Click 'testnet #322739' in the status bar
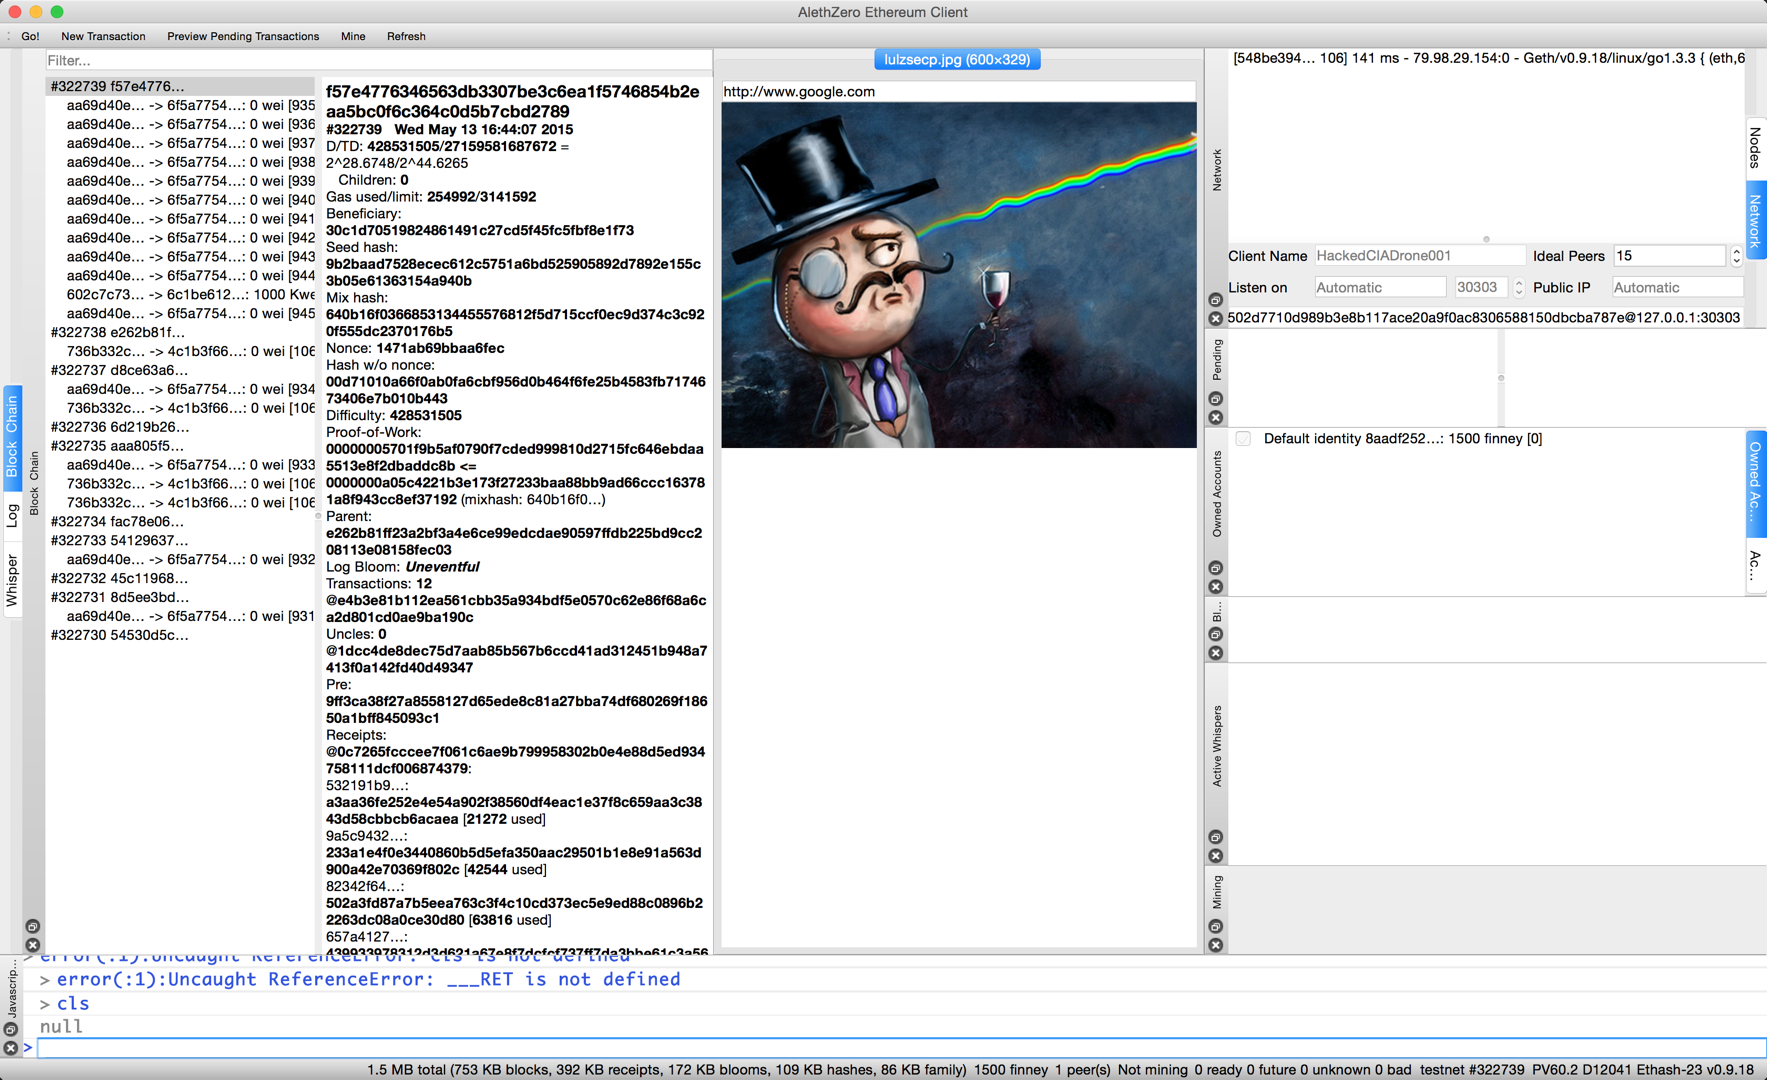1767x1080 pixels. (1472, 1069)
